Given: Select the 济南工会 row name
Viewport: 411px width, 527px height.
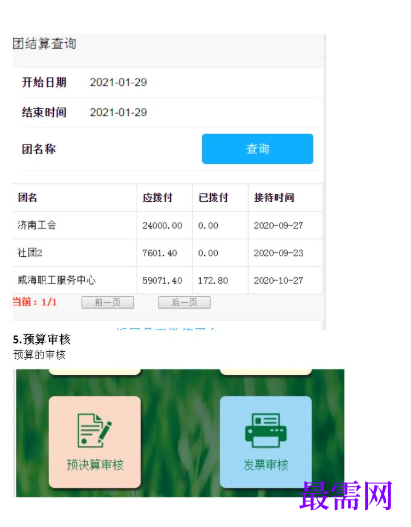Looking at the screenshot, I should click(37, 225).
